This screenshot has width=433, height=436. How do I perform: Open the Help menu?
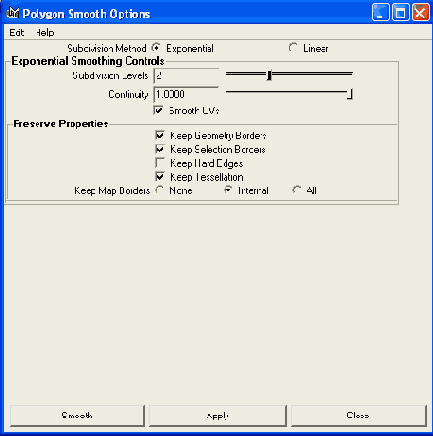[x=45, y=33]
